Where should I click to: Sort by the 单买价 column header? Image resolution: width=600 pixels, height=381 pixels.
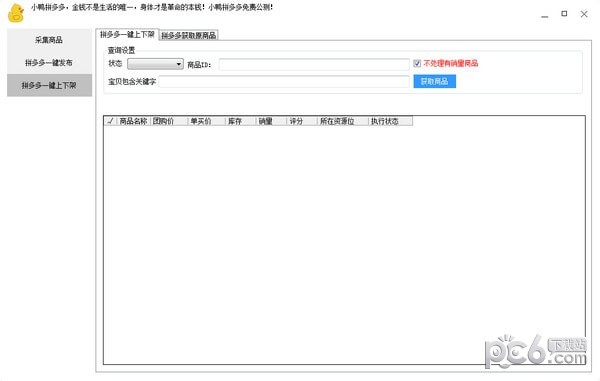click(207, 121)
